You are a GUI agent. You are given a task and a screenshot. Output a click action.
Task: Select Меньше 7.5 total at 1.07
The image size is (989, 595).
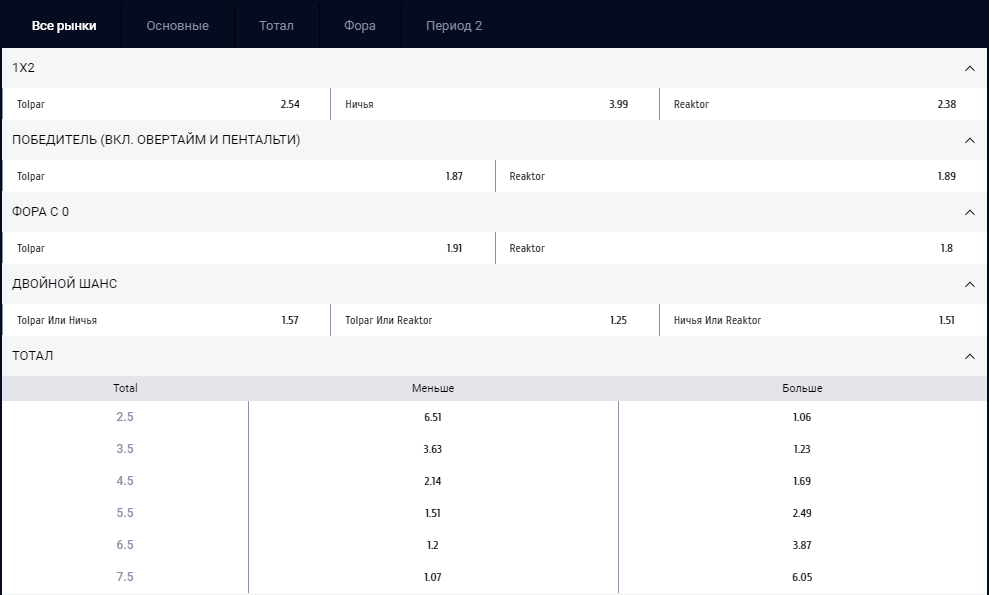(433, 577)
